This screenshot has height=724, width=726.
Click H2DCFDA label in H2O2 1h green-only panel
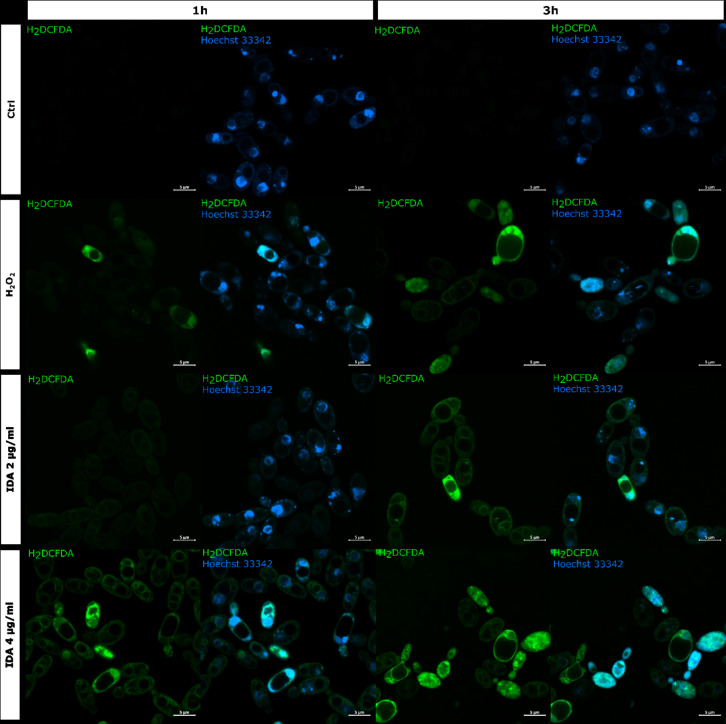[x=50, y=204]
